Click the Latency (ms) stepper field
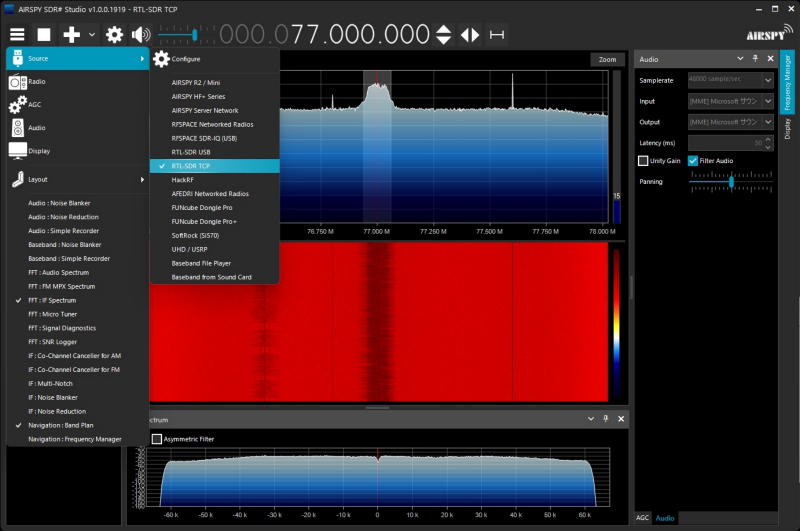The image size is (800, 531). point(730,143)
